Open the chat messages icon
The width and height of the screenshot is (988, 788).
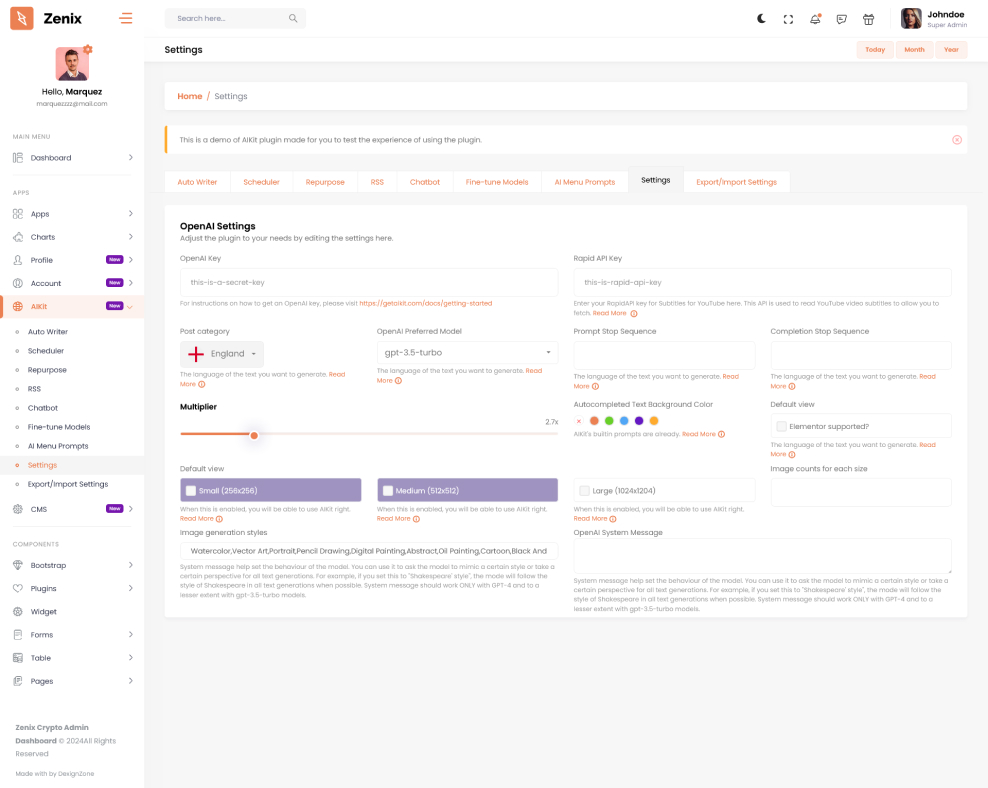click(x=842, y=18)
